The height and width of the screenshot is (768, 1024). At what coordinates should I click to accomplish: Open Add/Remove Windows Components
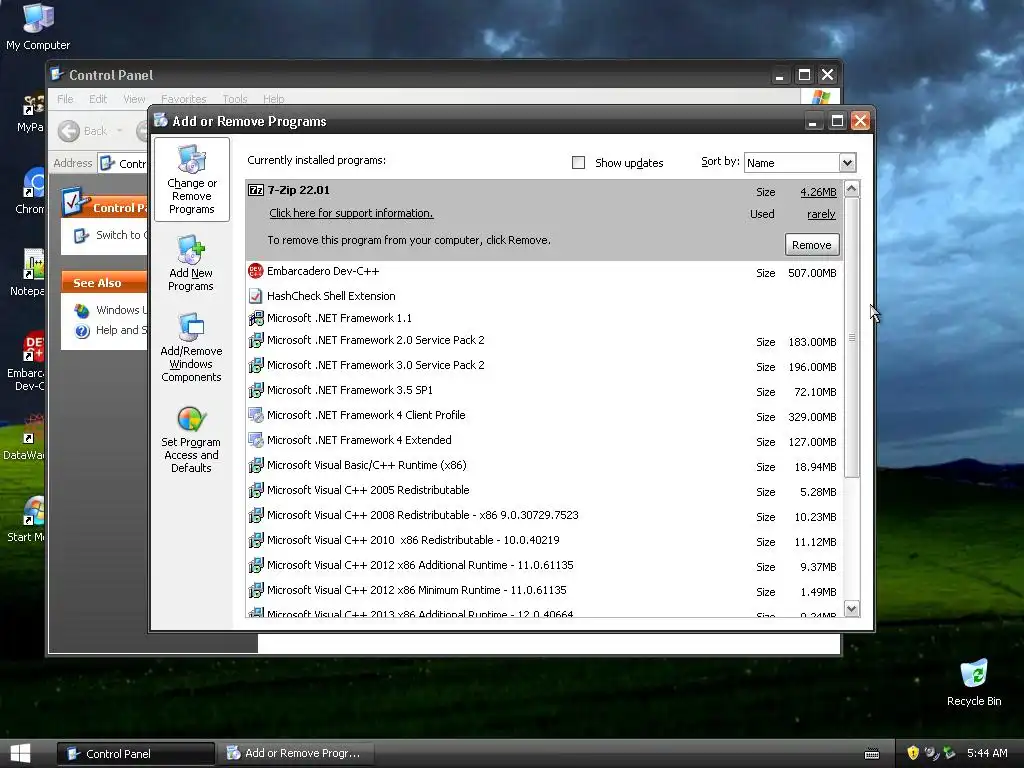coord(191,347)
